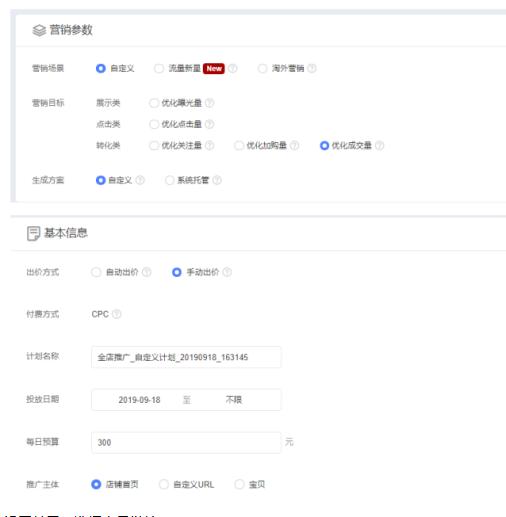This screenshot has height=517, width=506.
Task: Focus the 每日预算 budget field with 300
Action: click(186, 442)
